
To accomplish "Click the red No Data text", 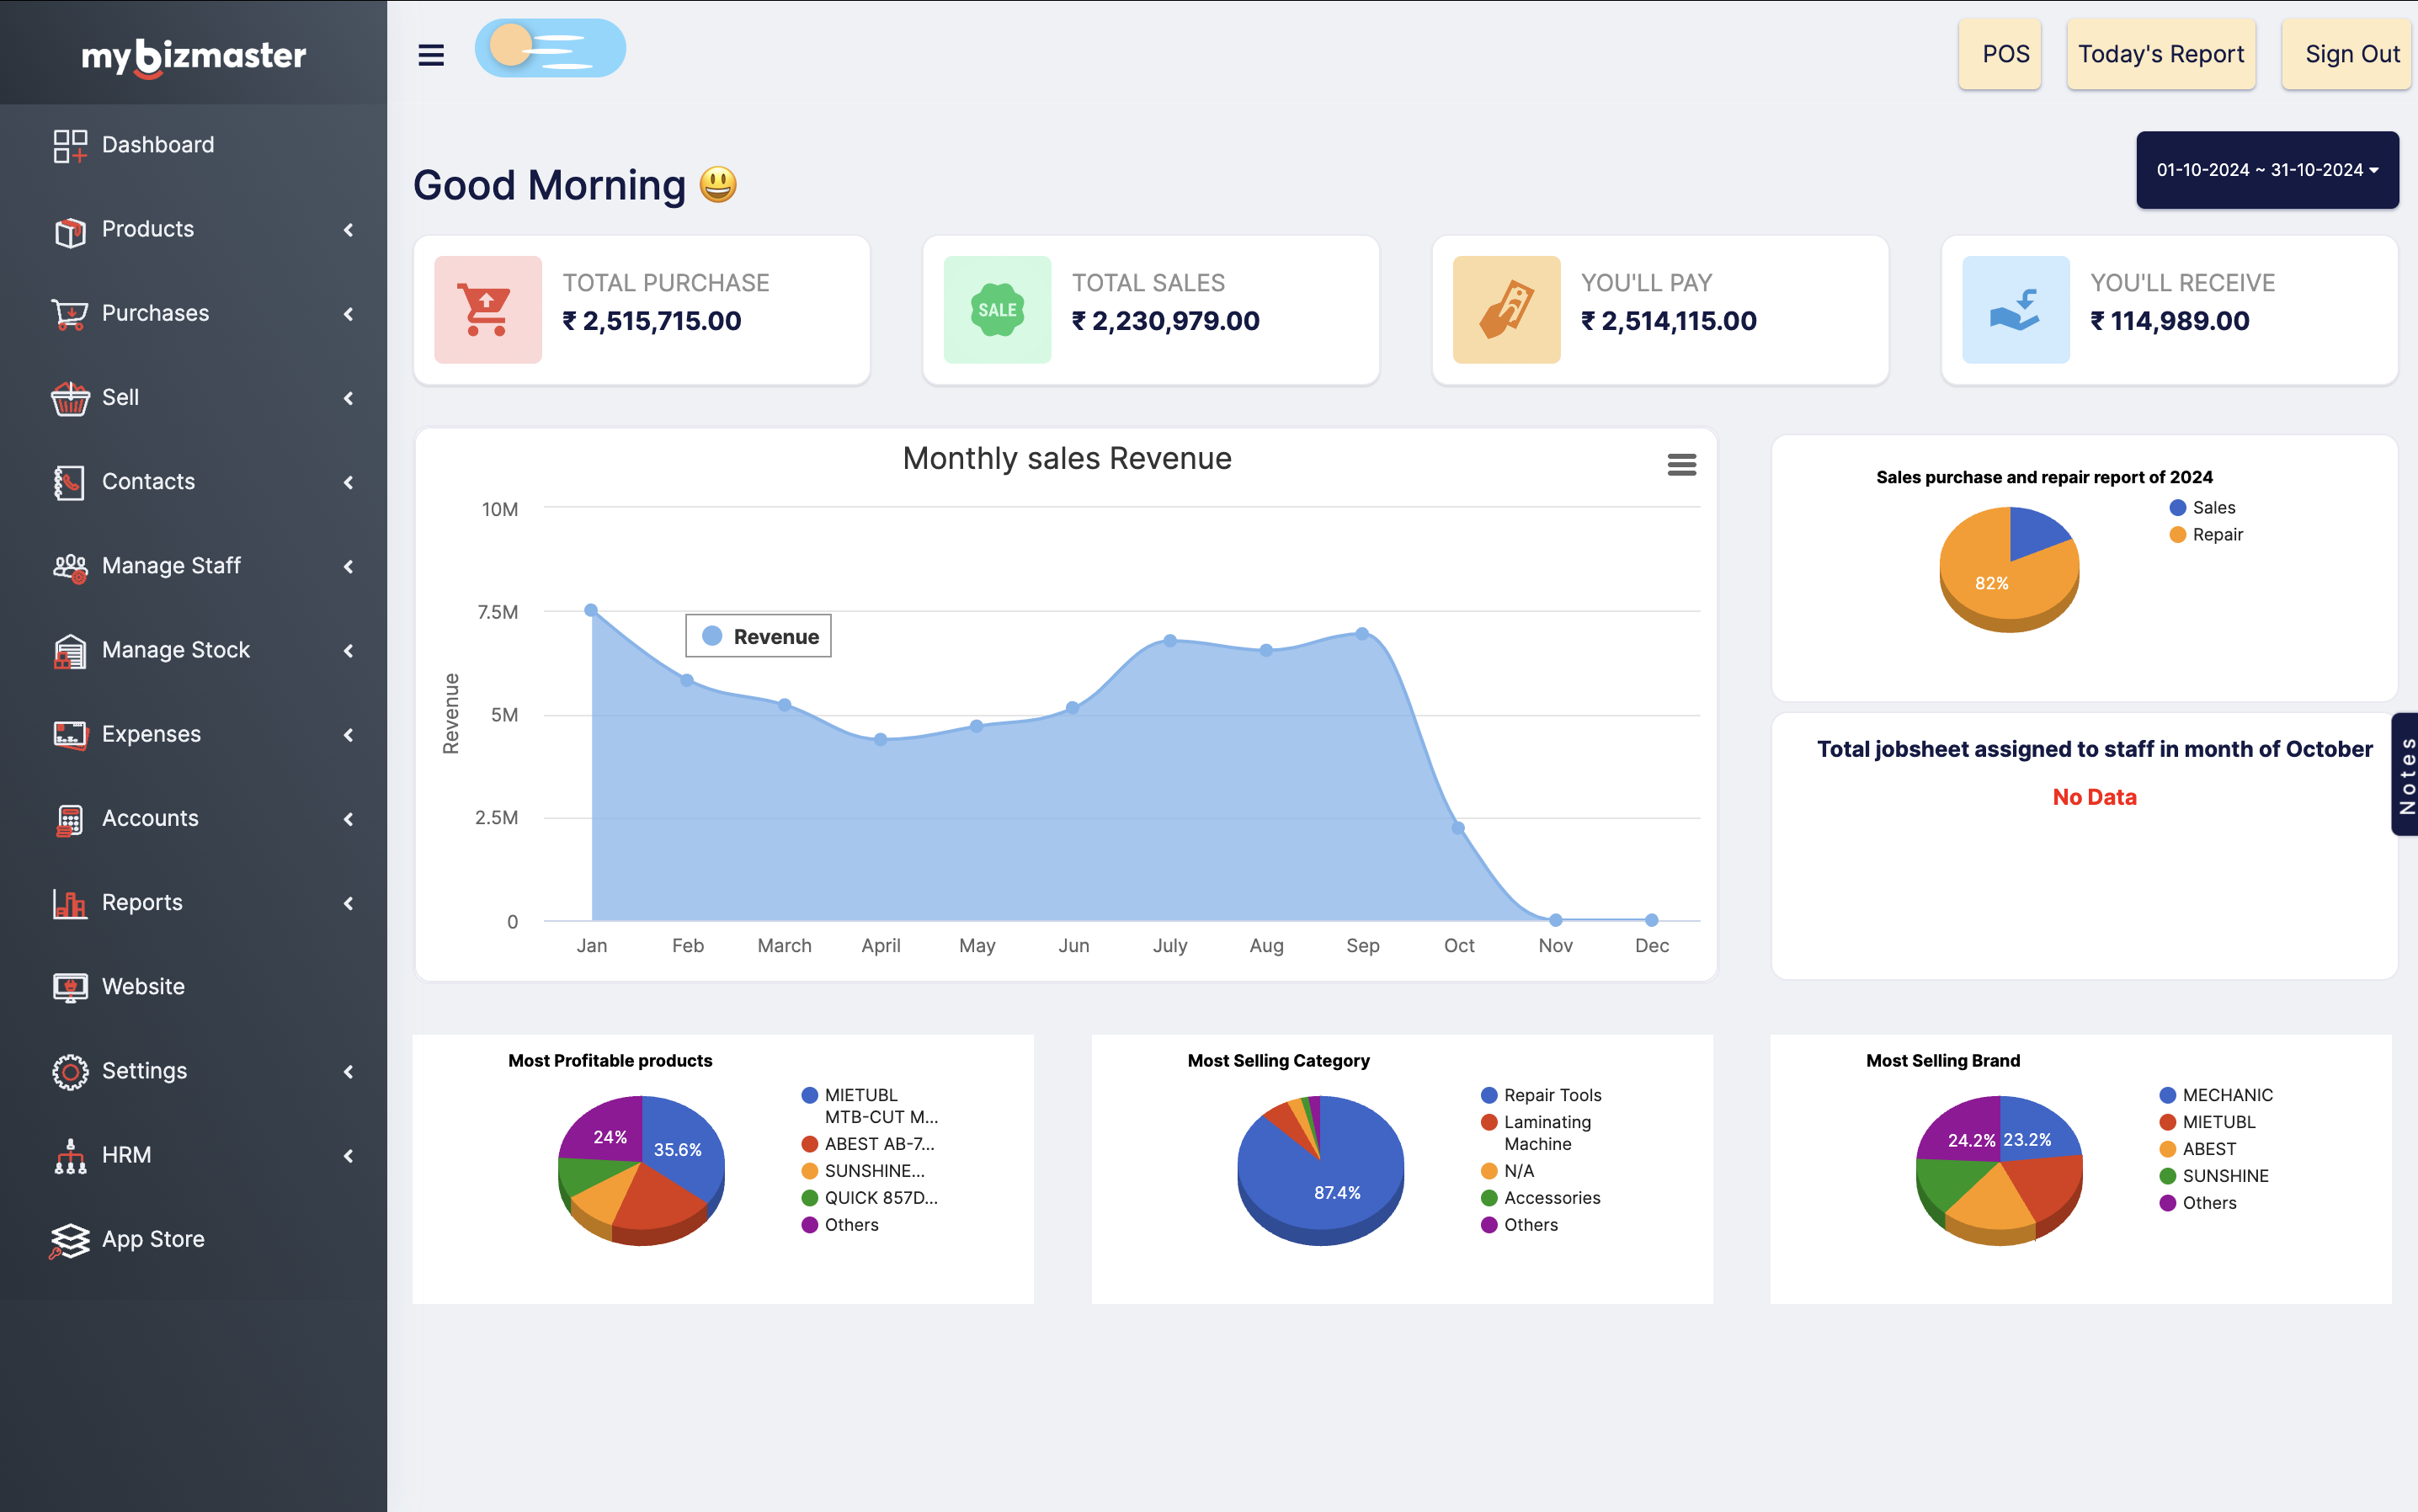I will click(2094, 797).
